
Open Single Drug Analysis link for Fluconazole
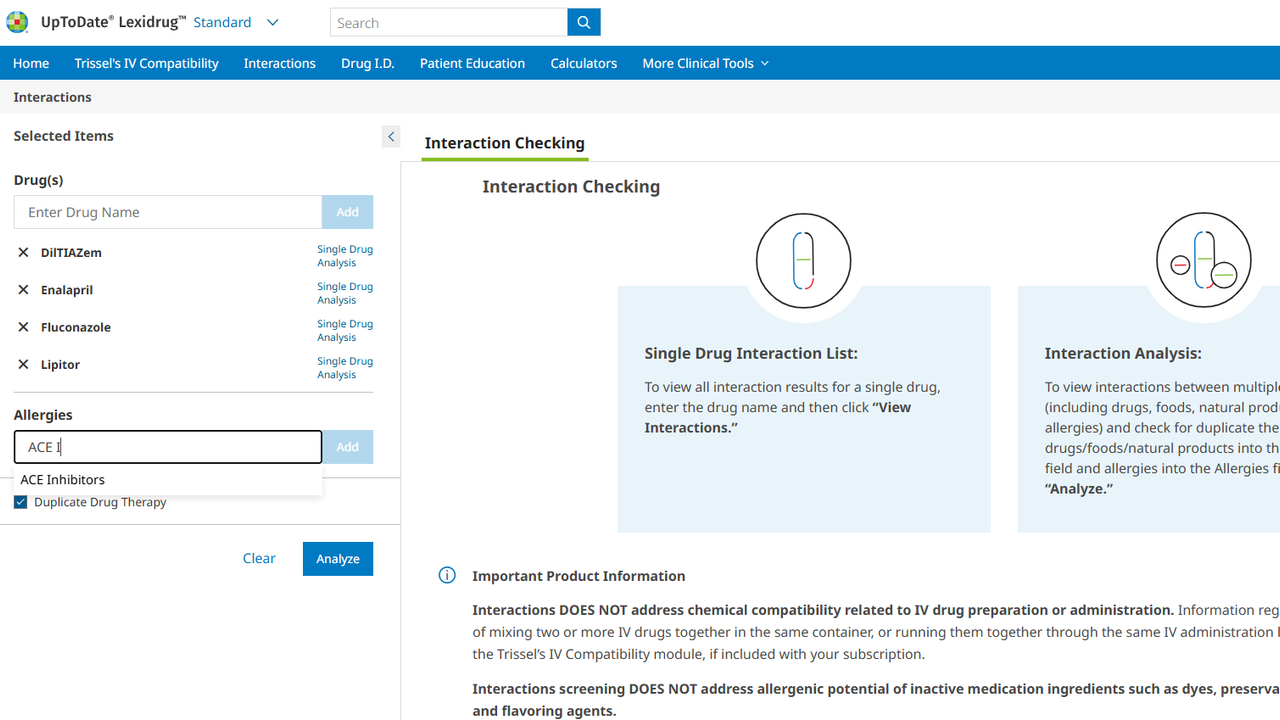pos(345,330)
